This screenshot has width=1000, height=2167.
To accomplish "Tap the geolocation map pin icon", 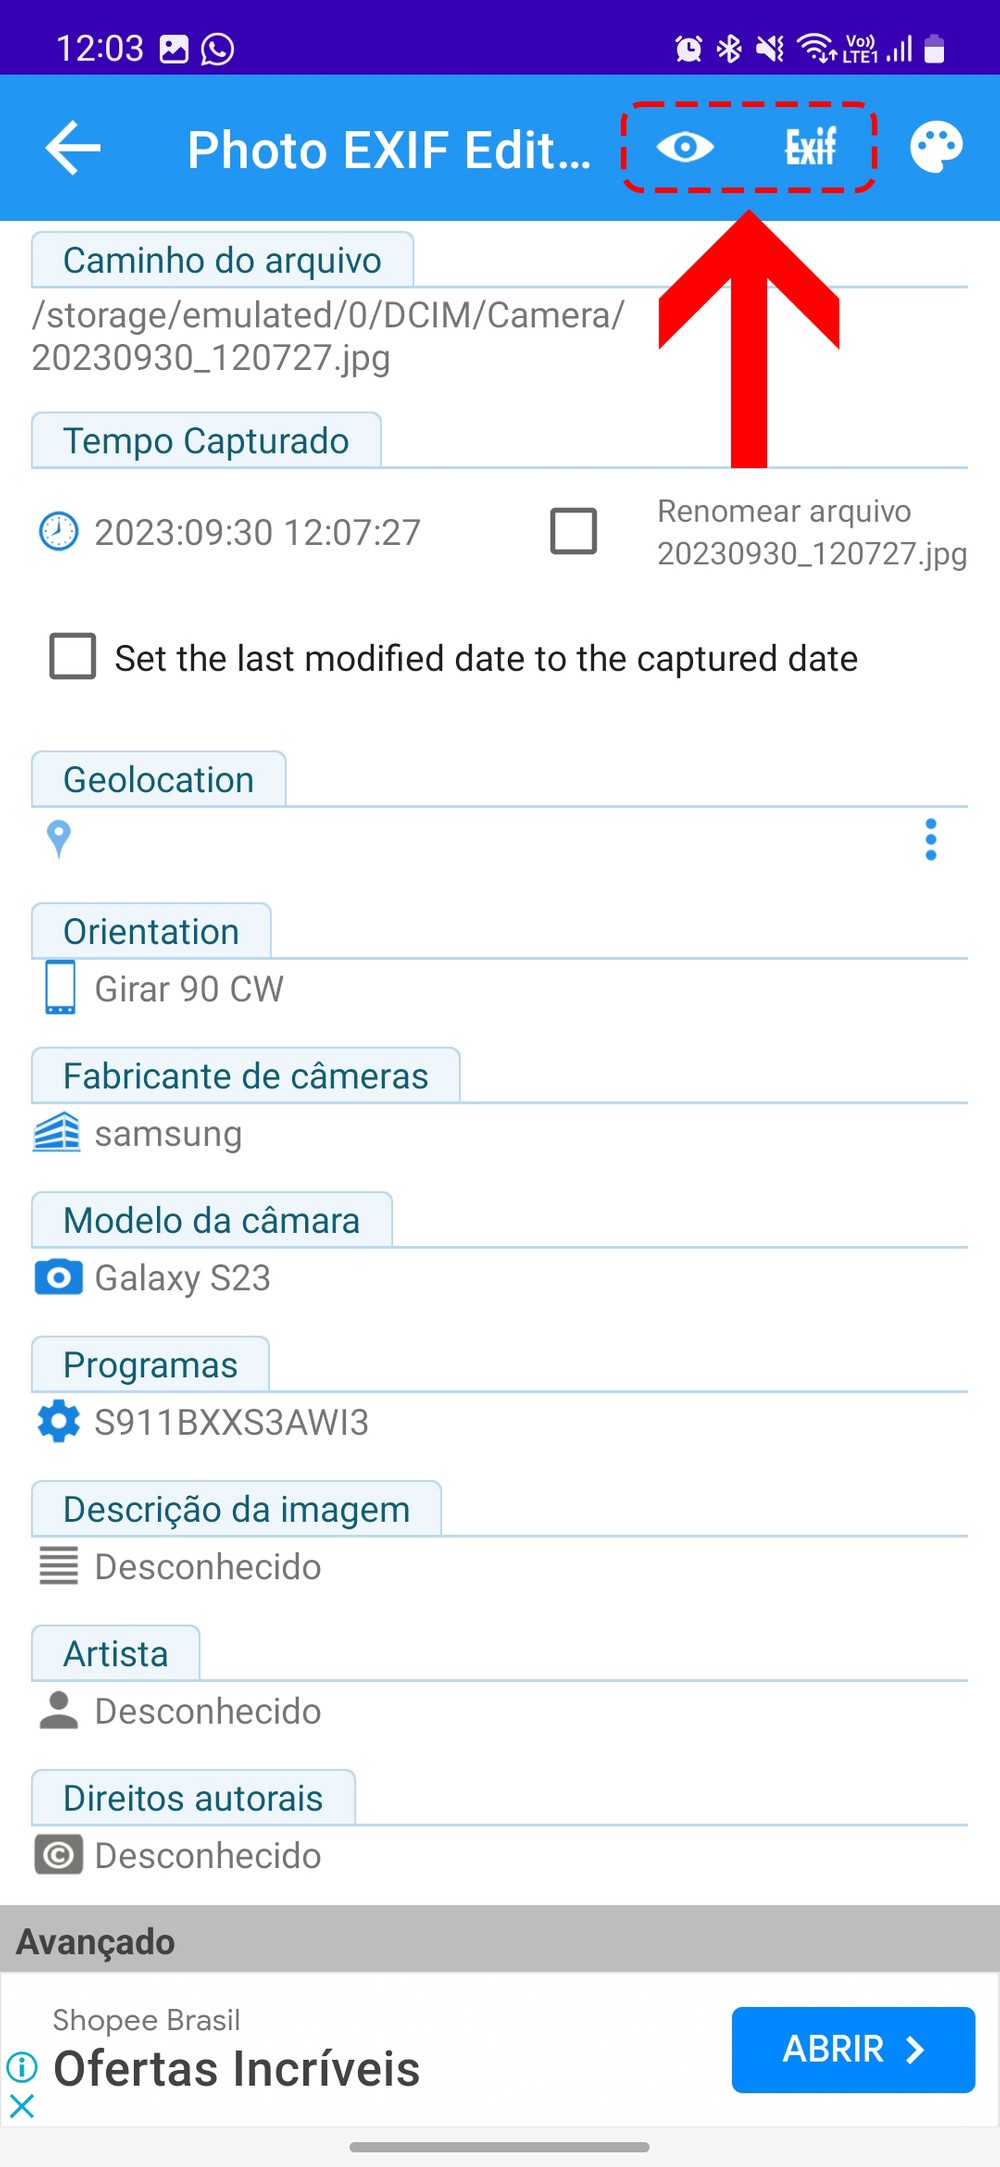I will point(59,839).
